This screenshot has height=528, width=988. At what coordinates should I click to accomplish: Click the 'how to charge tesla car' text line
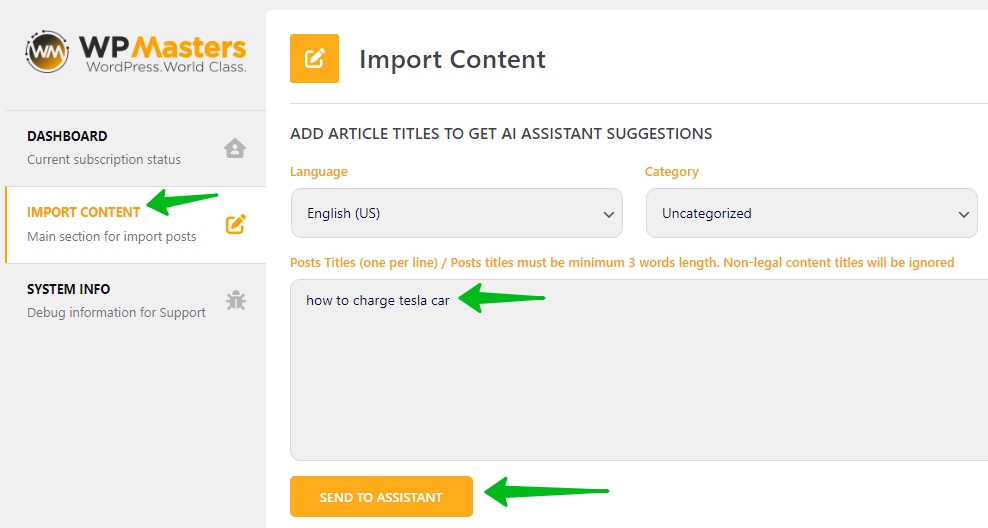click(x=377, y=301)
